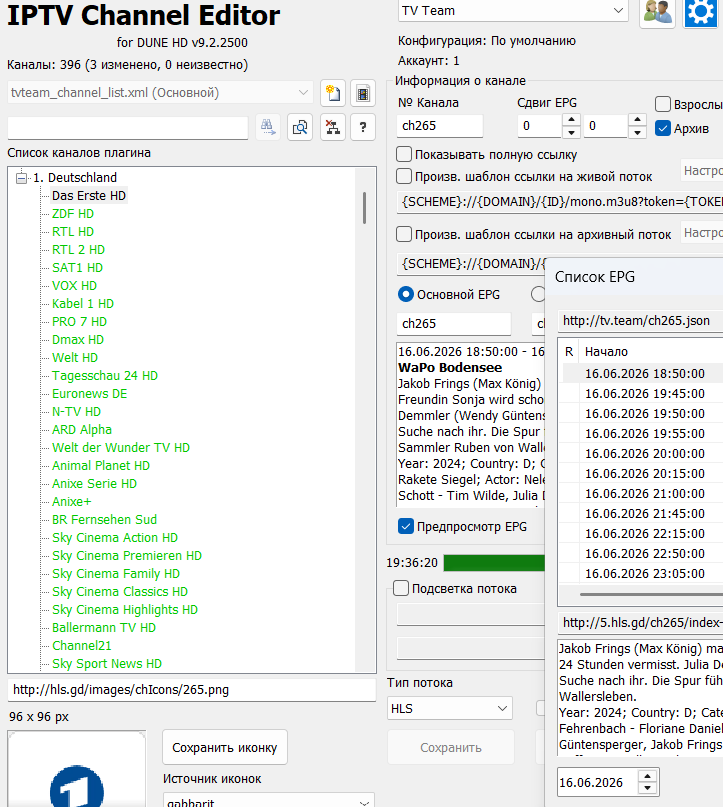
Task: Select RTL 2 HD channel
Action: point(78,250)
